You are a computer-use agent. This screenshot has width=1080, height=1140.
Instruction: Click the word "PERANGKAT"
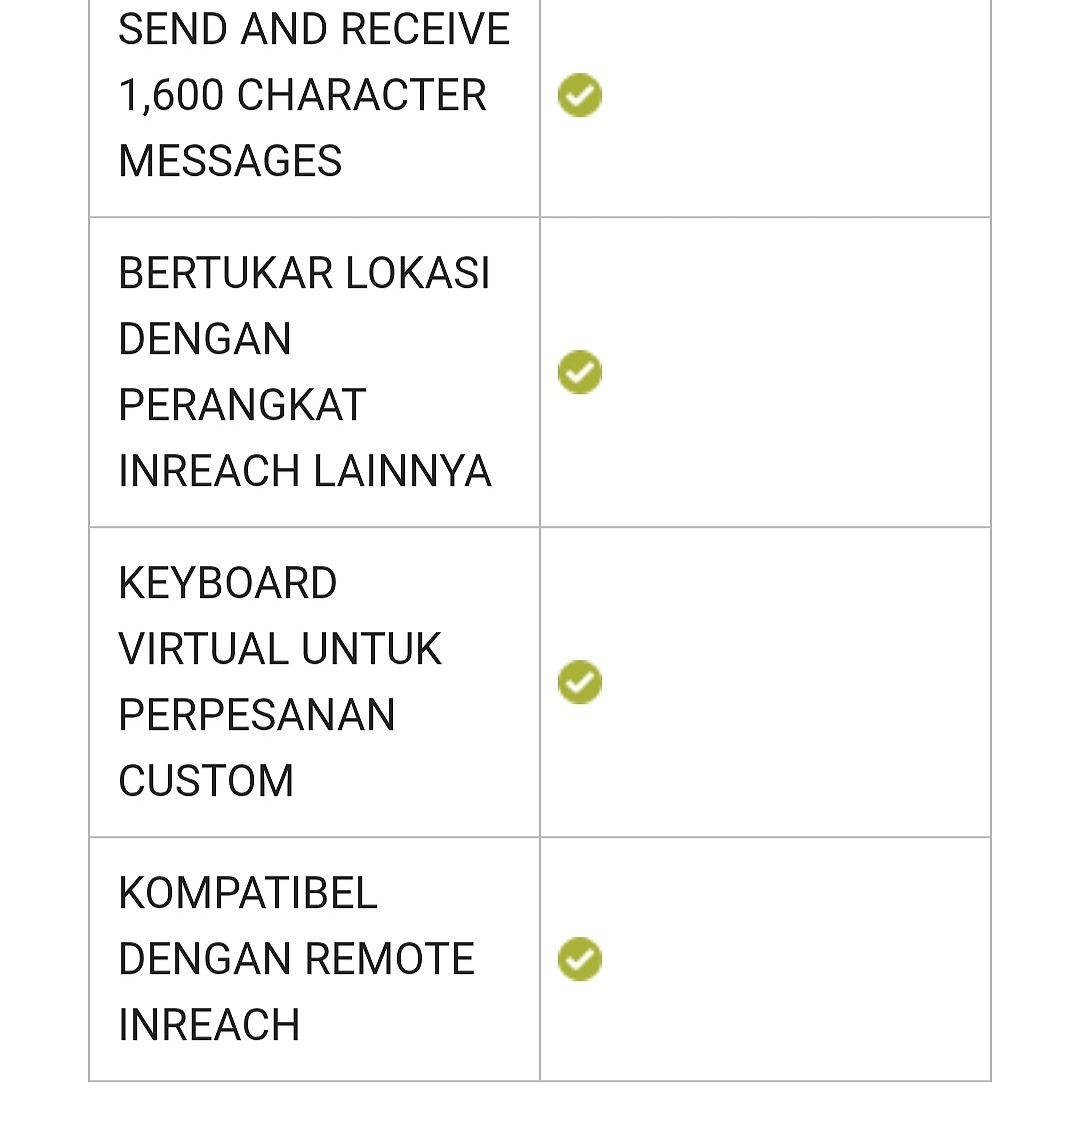pyautogui.click(x=242, y=405)
